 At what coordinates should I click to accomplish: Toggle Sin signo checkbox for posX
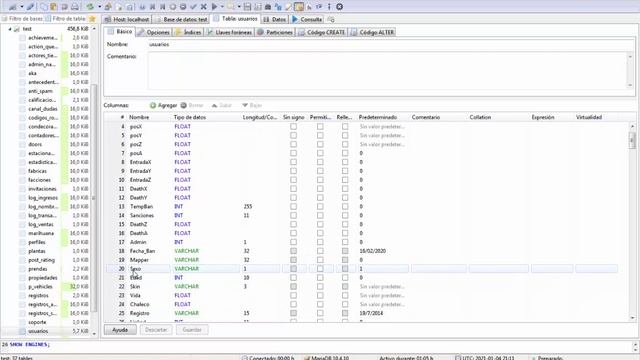coord(293,127)
